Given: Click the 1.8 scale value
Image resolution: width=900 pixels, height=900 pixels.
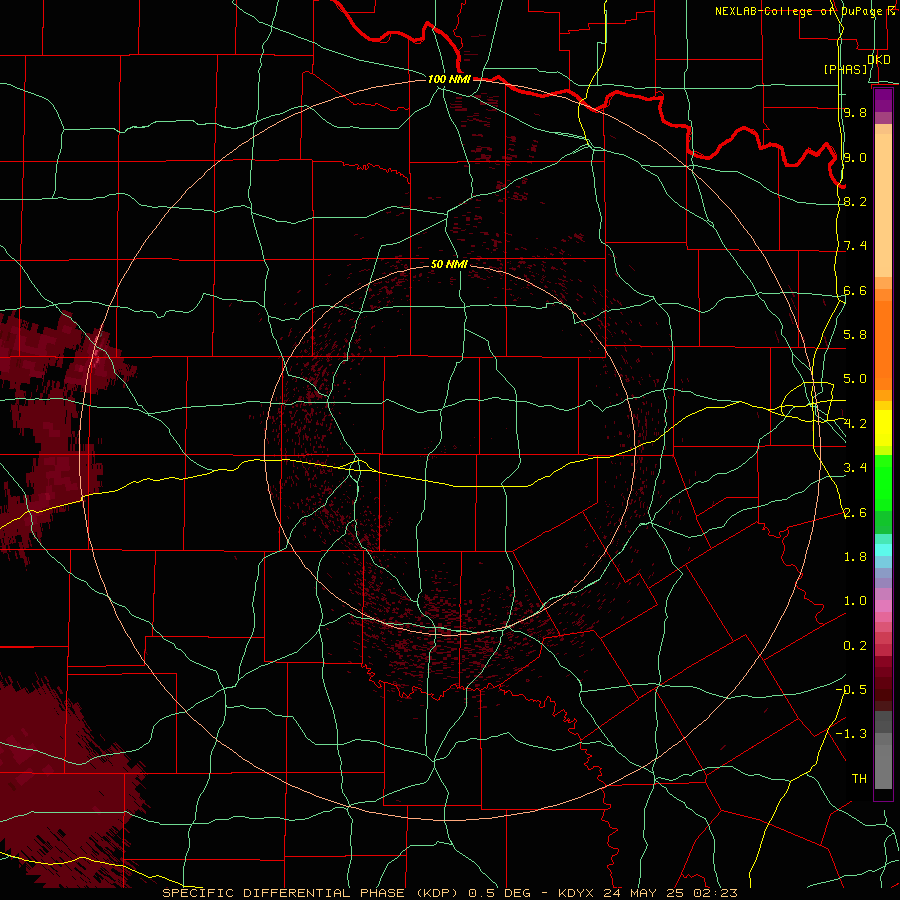Looking at the screenshot, I should pos(855,557).
